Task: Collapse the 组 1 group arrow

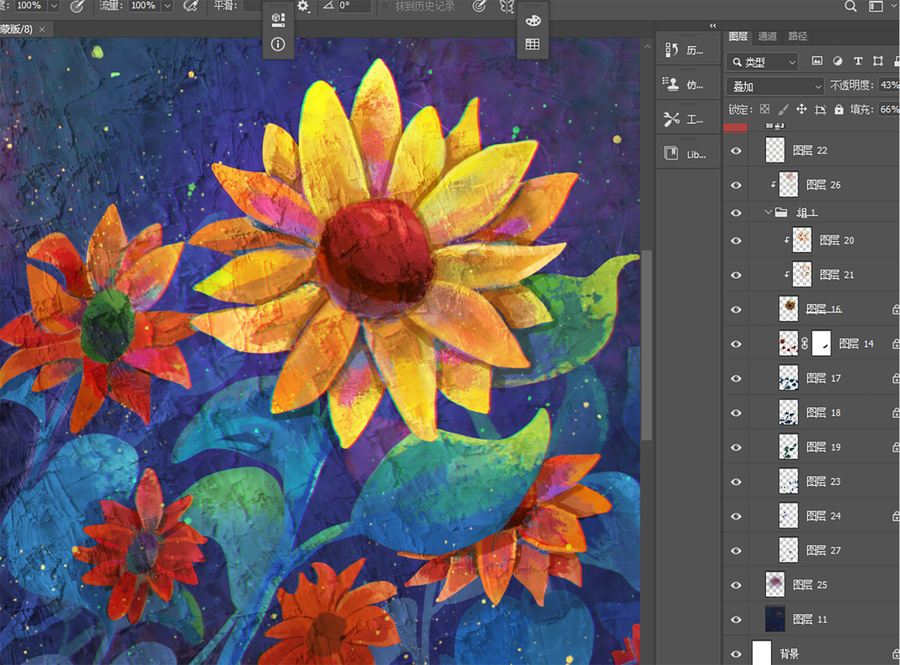Action: [x=769, y=212]
